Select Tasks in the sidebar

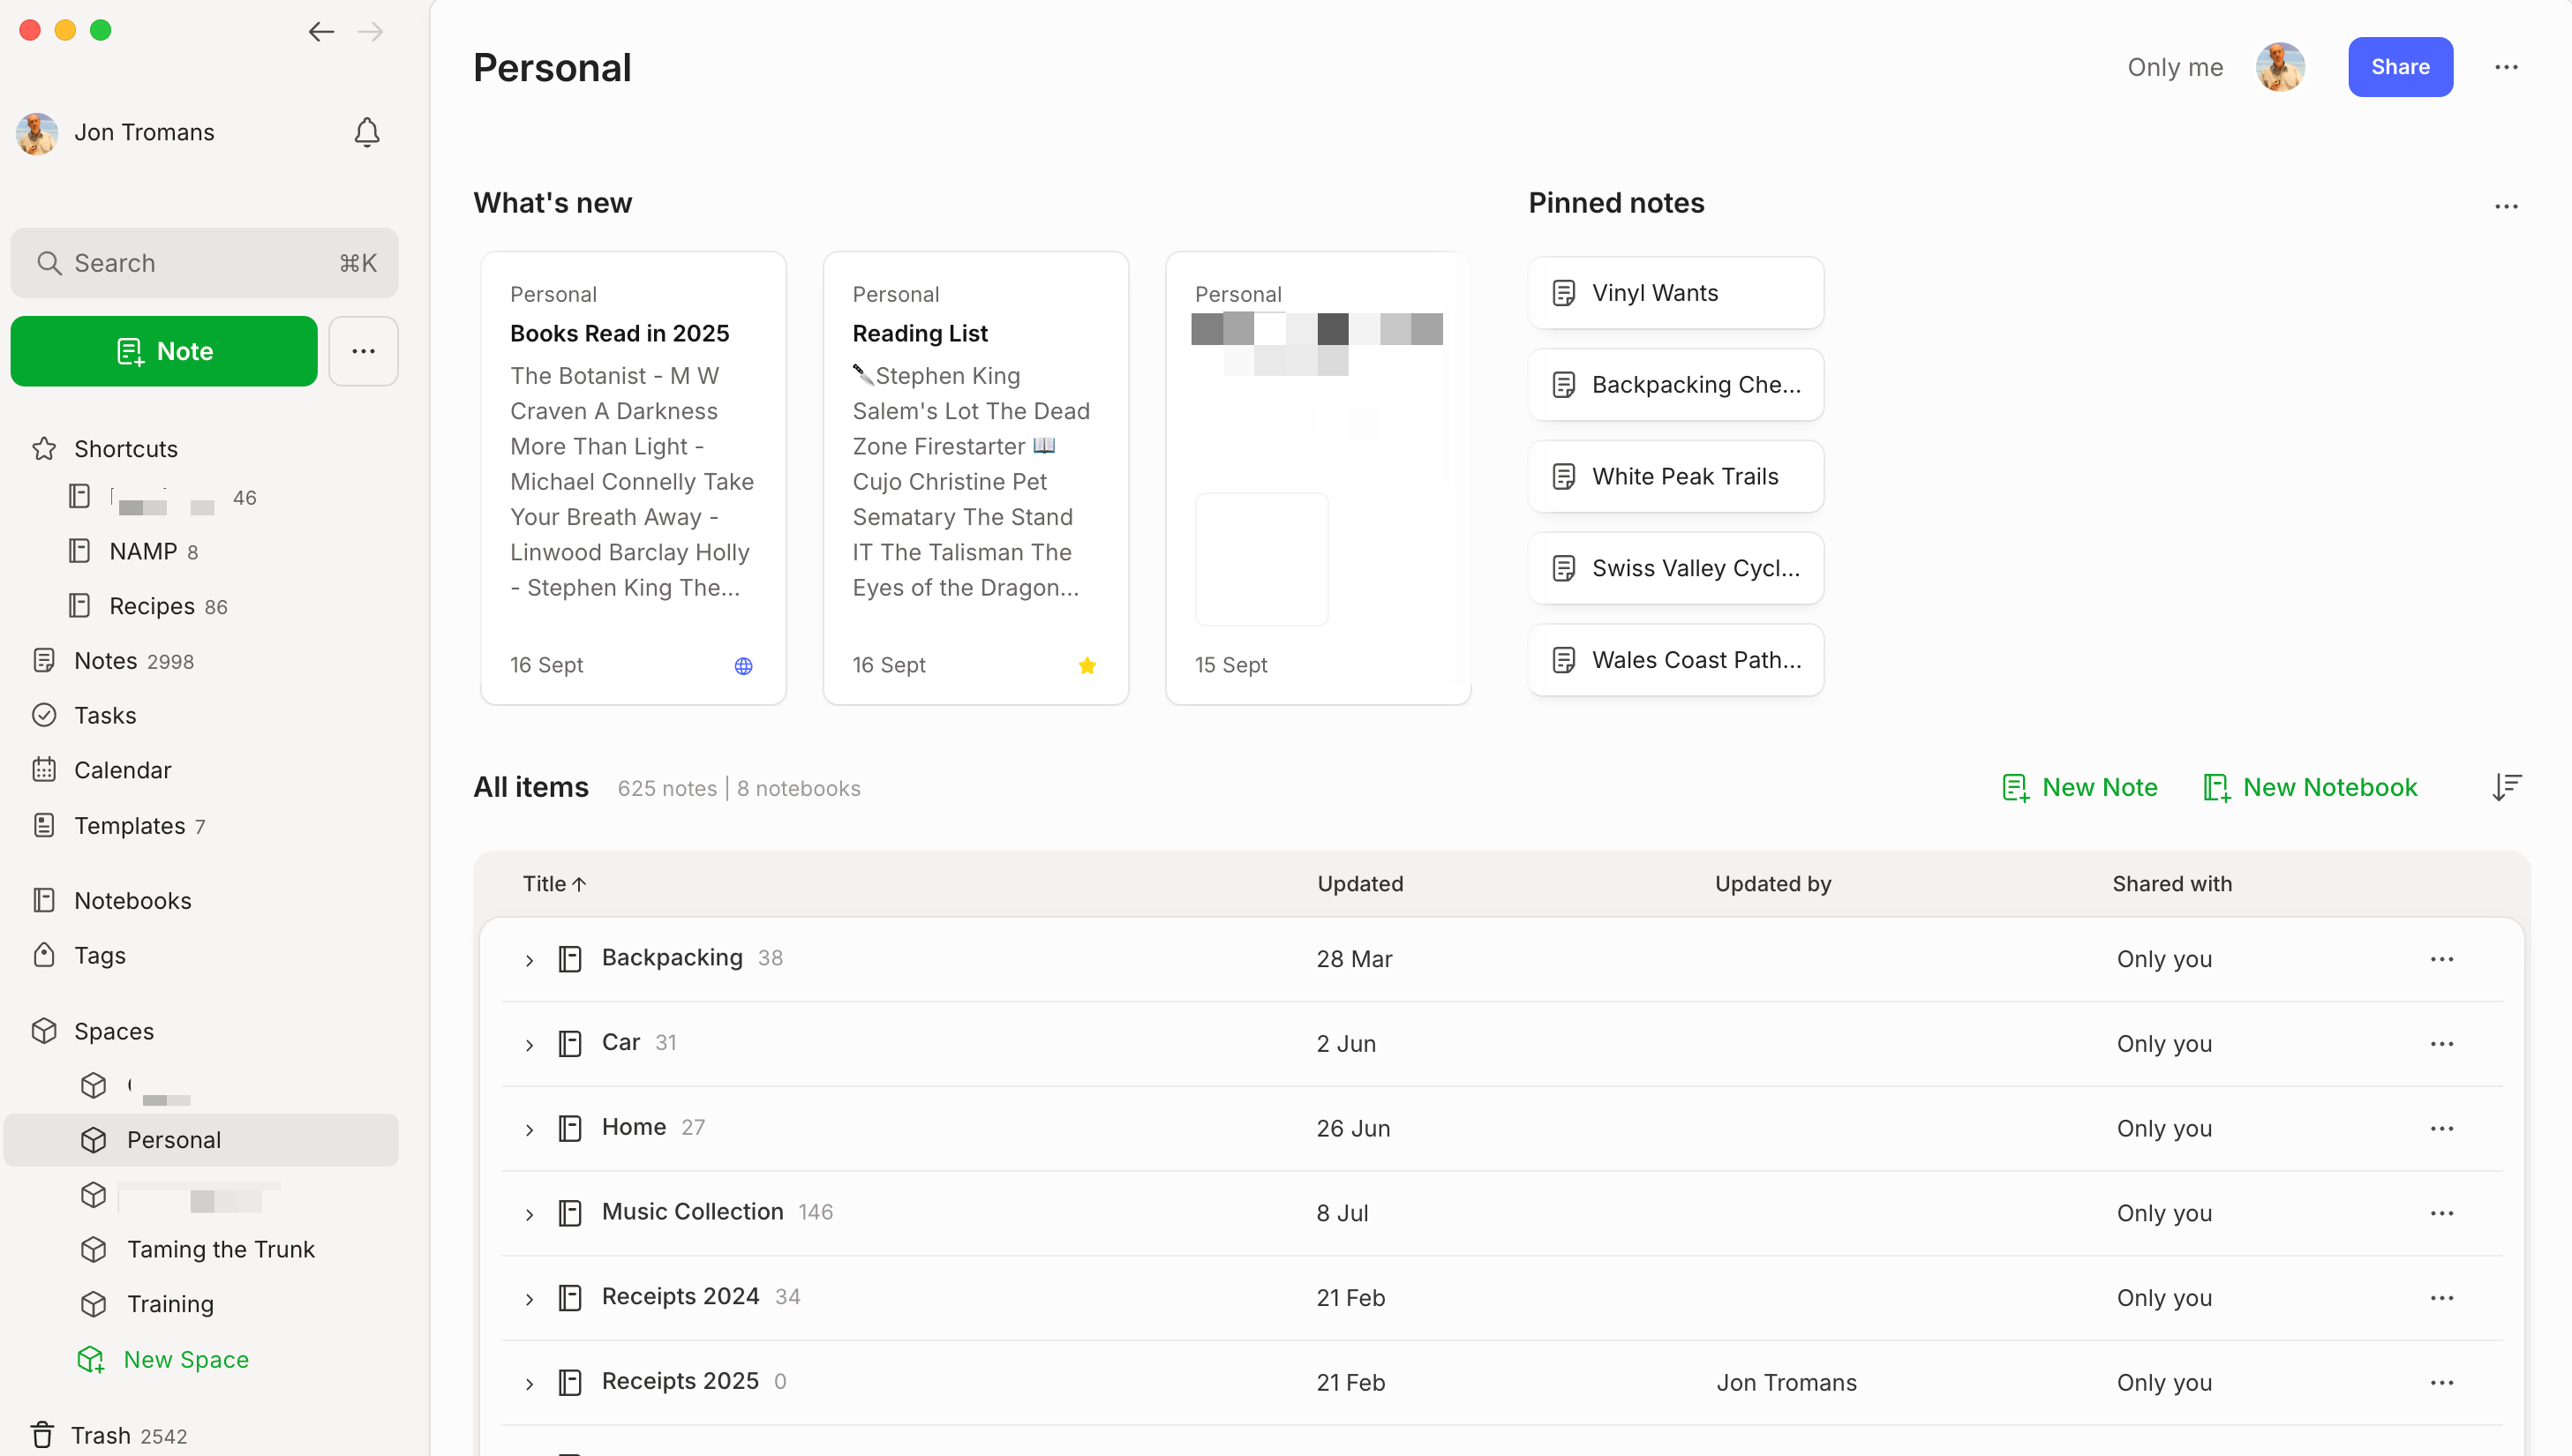[x=105, y=715]
